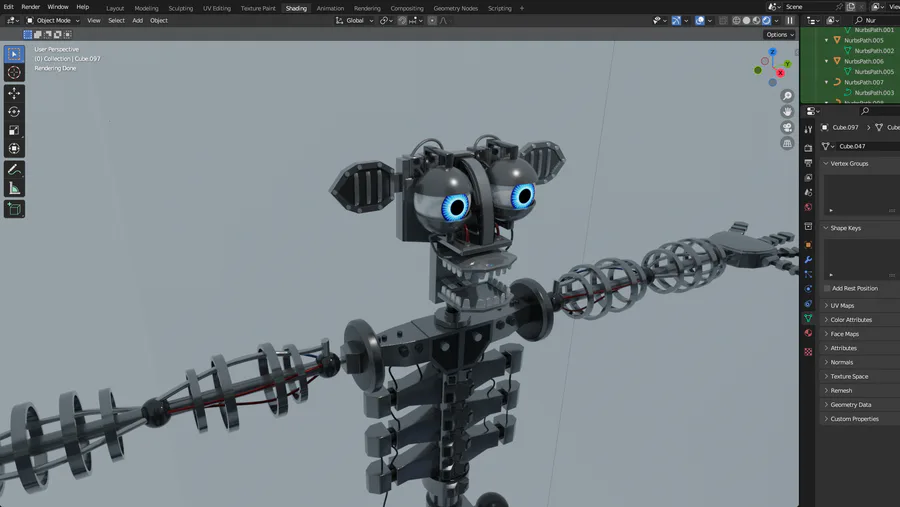Open the Scene properties tab icon
900x507 pixels.
point(808,192)
